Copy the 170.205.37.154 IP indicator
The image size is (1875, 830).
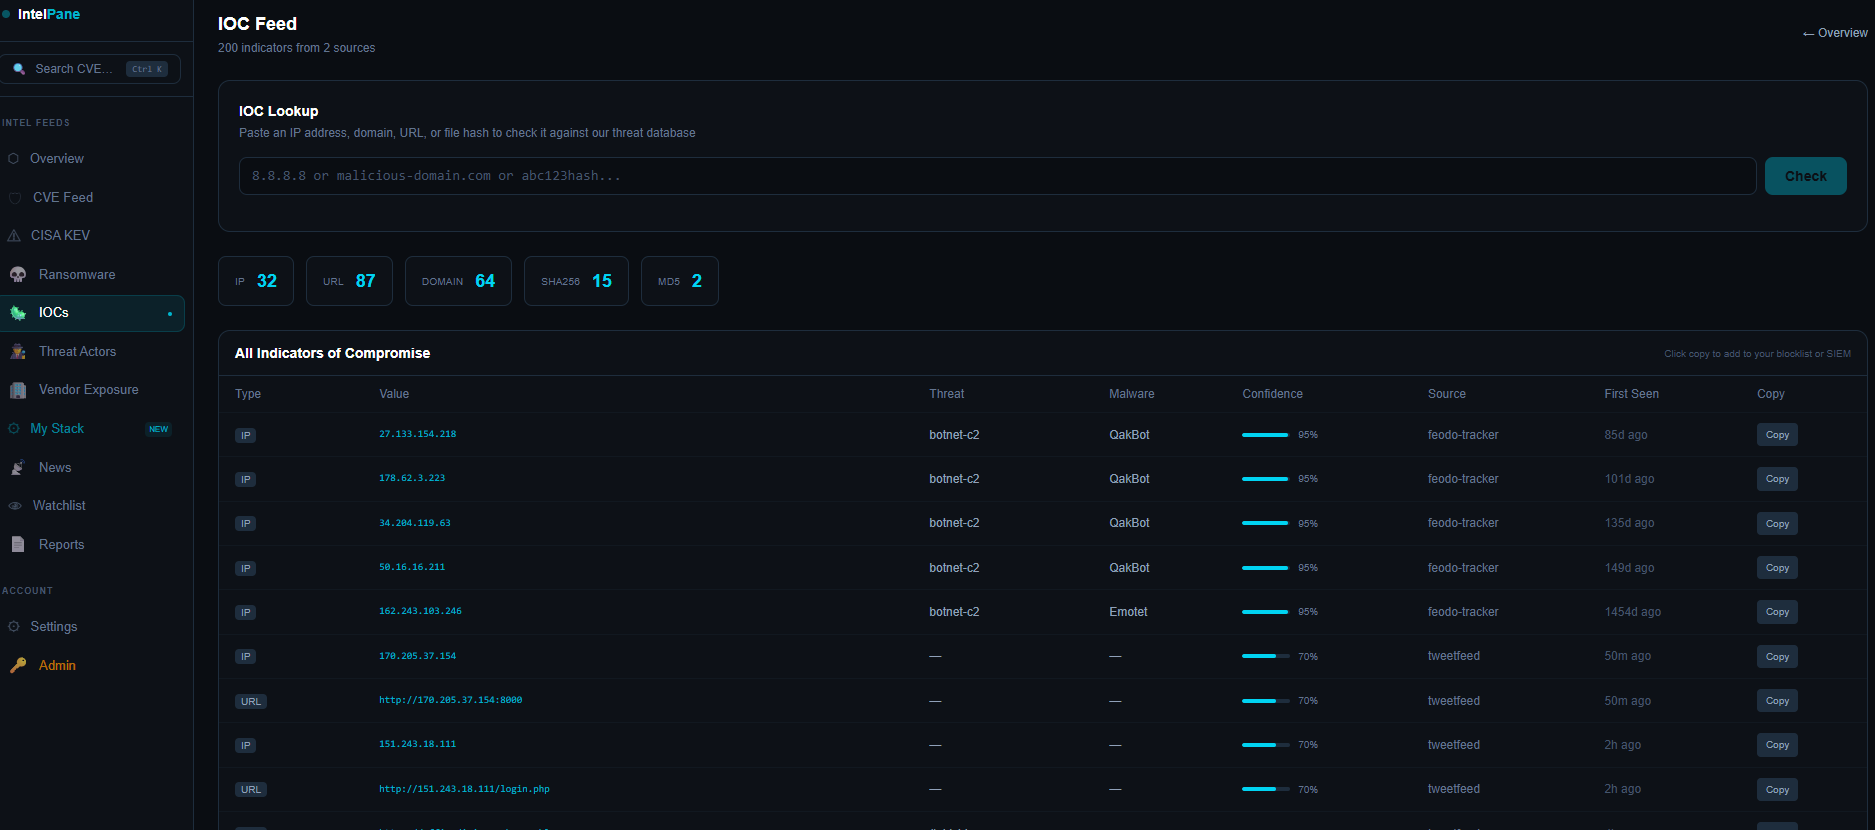(x=1777, y=657)
